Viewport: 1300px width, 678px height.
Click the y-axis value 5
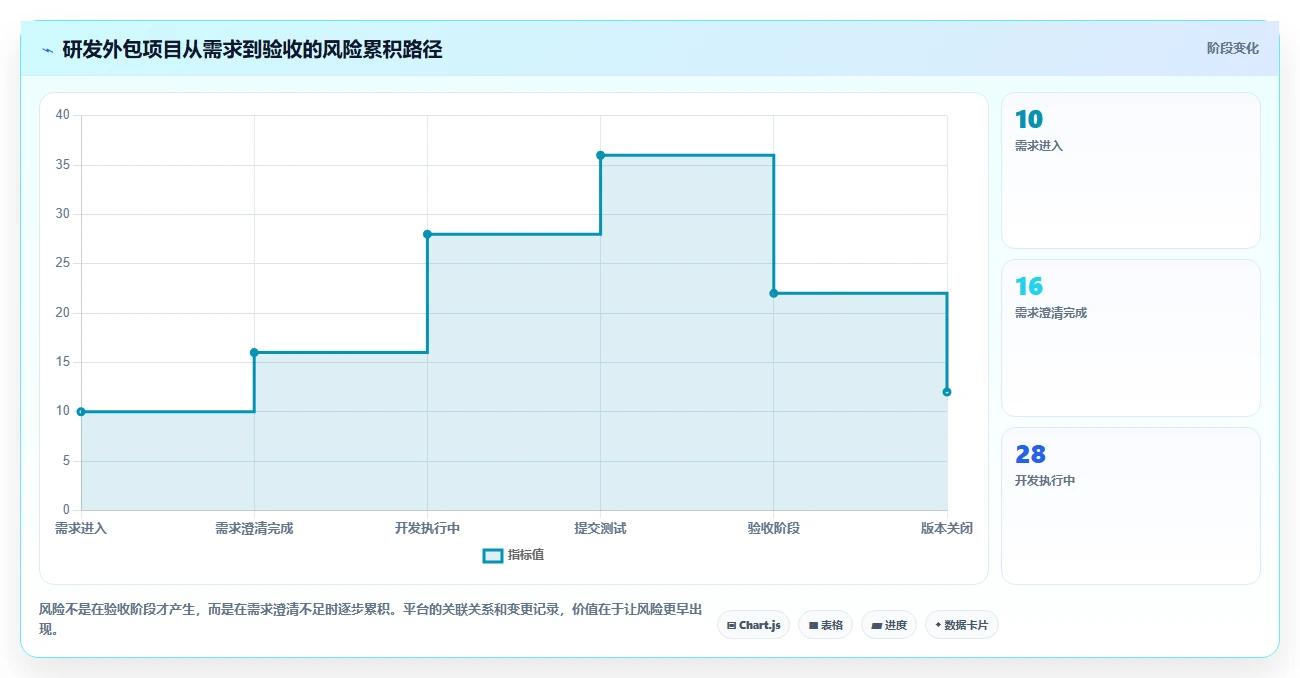(66, 461)
